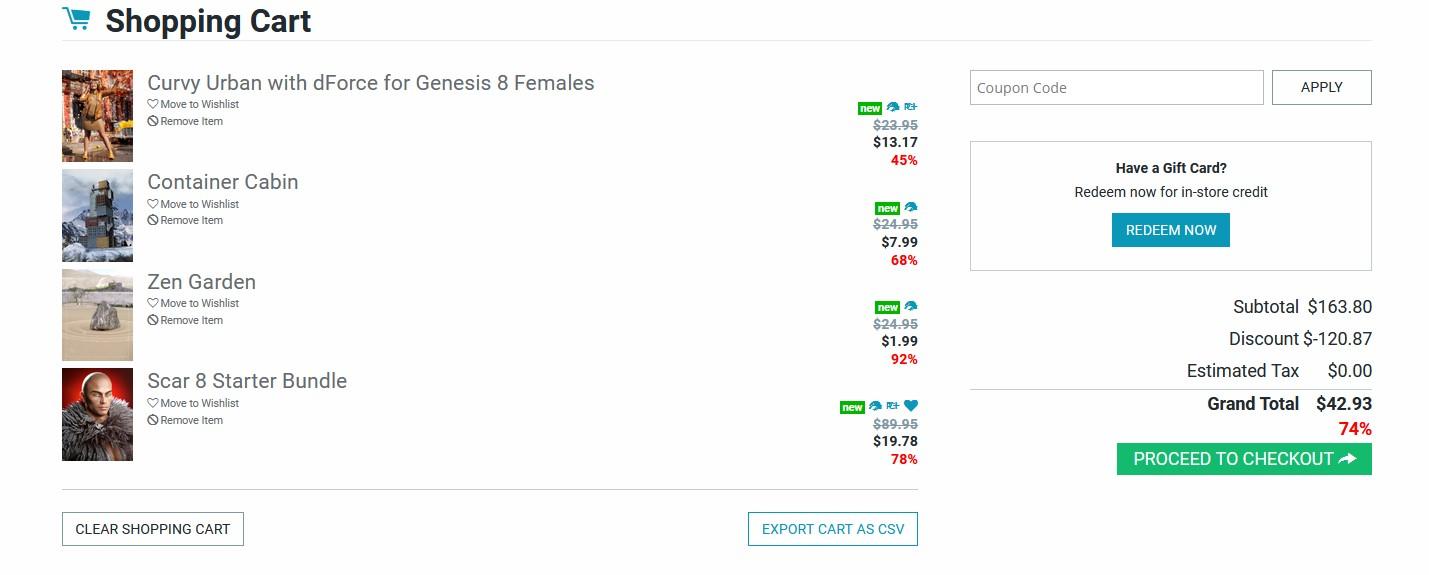Click the shopping cart icon beside the heading
The height and width of the screenshot is (575, 1429).
76,19
